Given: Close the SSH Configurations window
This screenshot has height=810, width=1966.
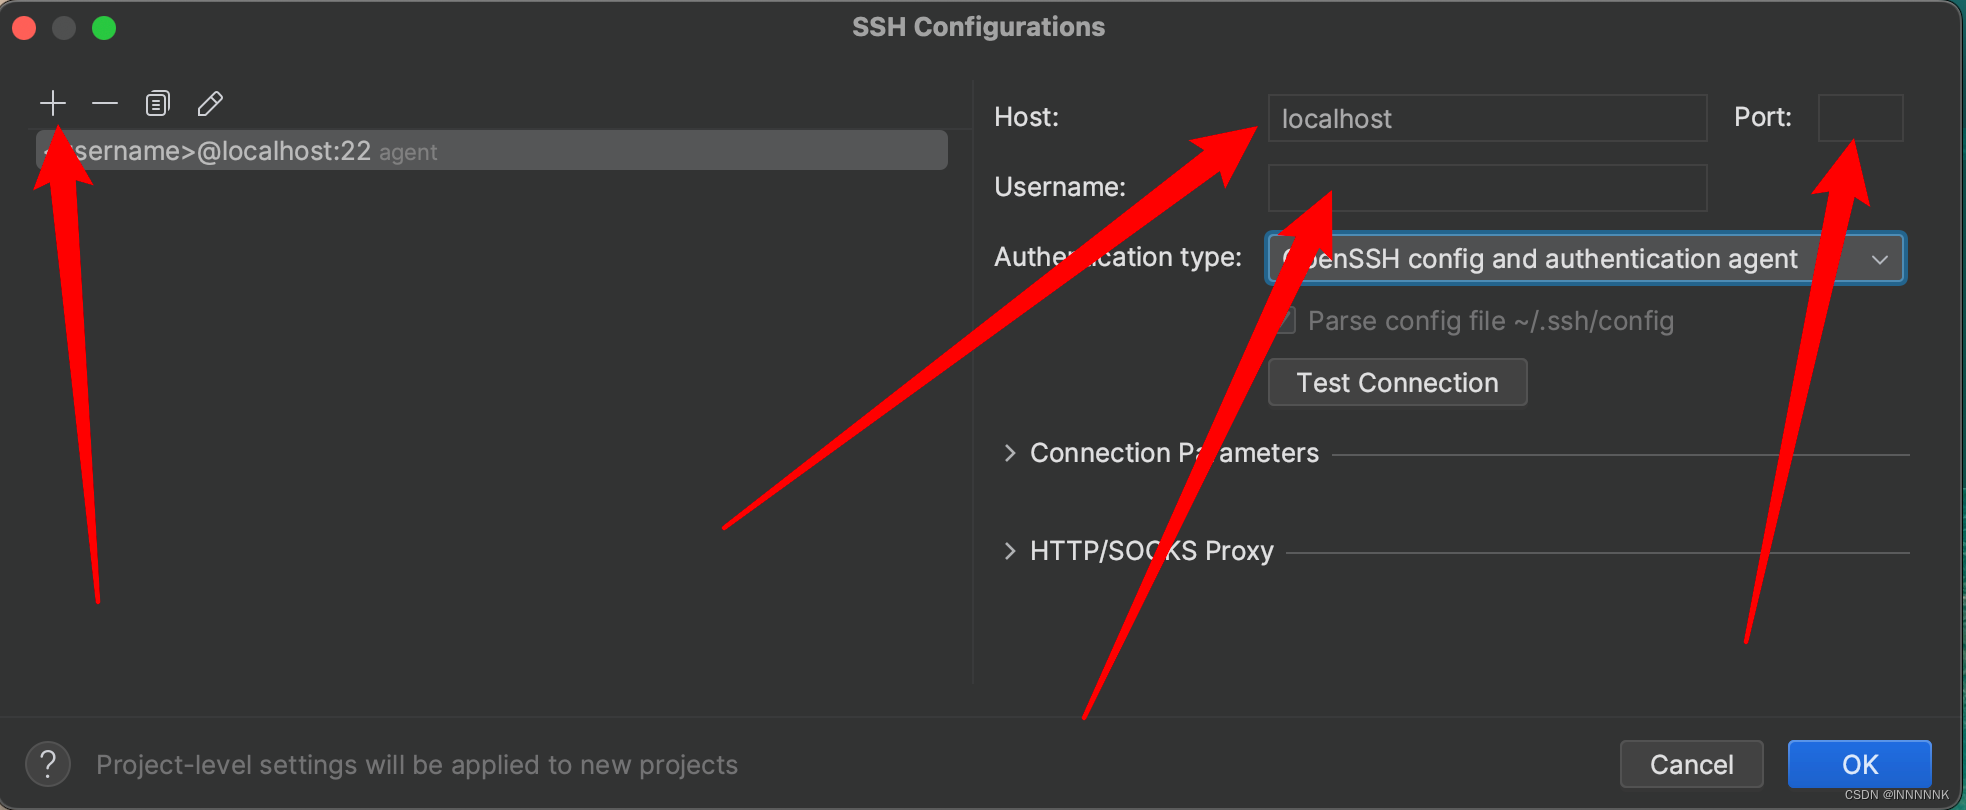Looking at the screenshot, I should click(x=25, y=28).
